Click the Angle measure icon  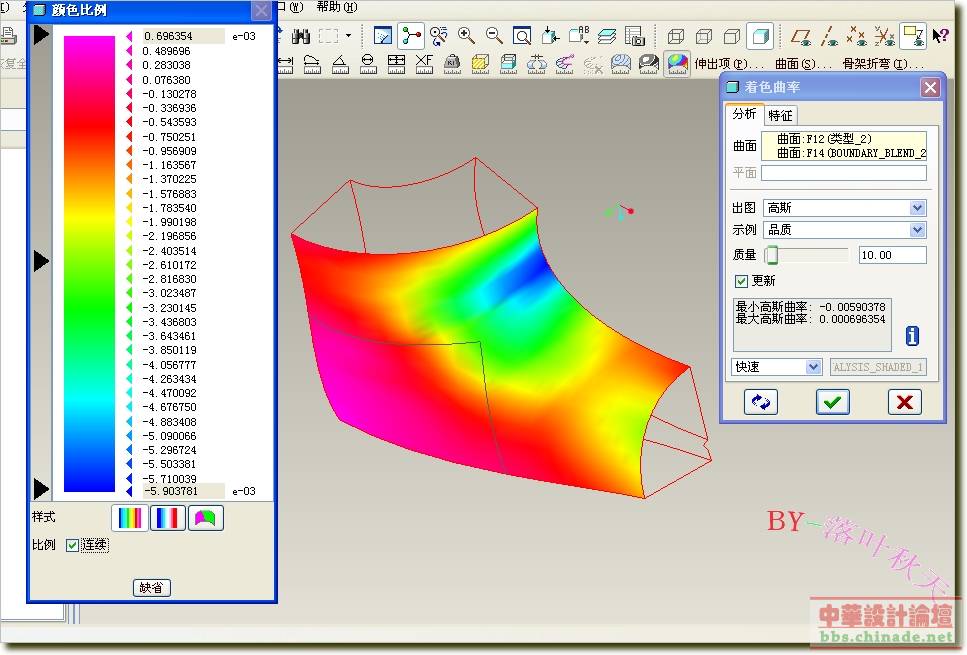tap(340, 64)
